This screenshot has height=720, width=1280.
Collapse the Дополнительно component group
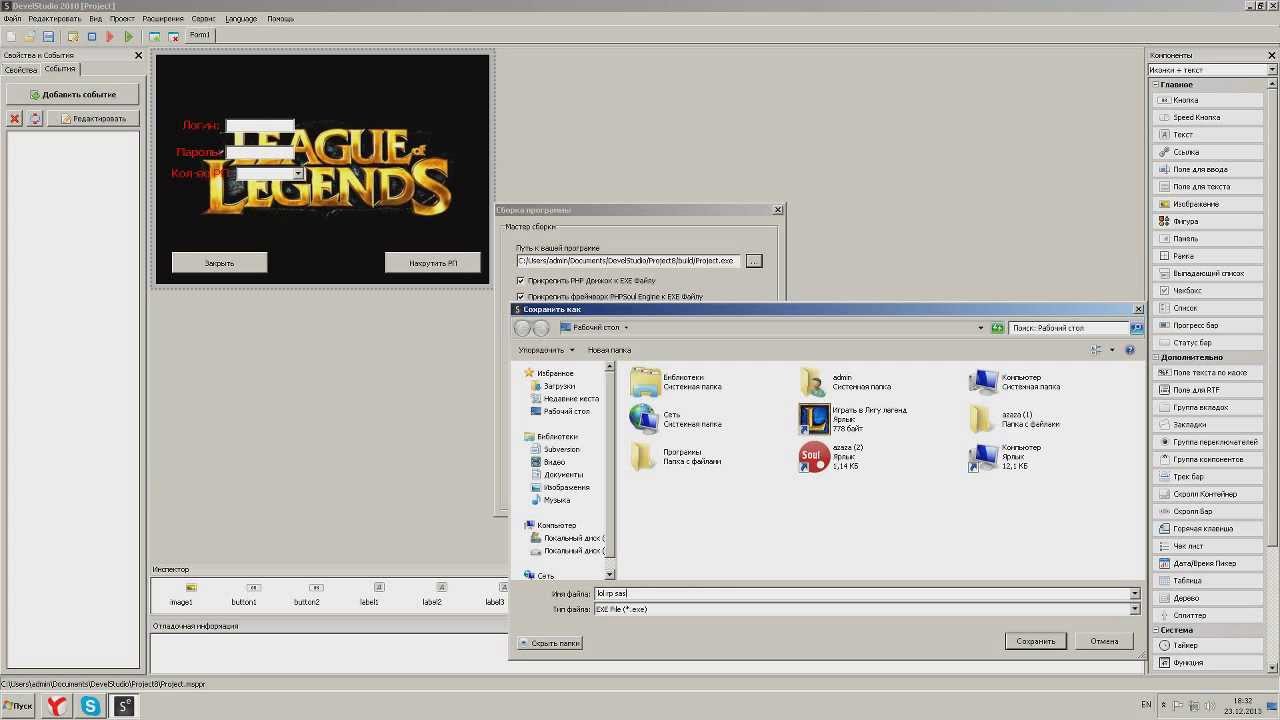tap(1155, 357)
